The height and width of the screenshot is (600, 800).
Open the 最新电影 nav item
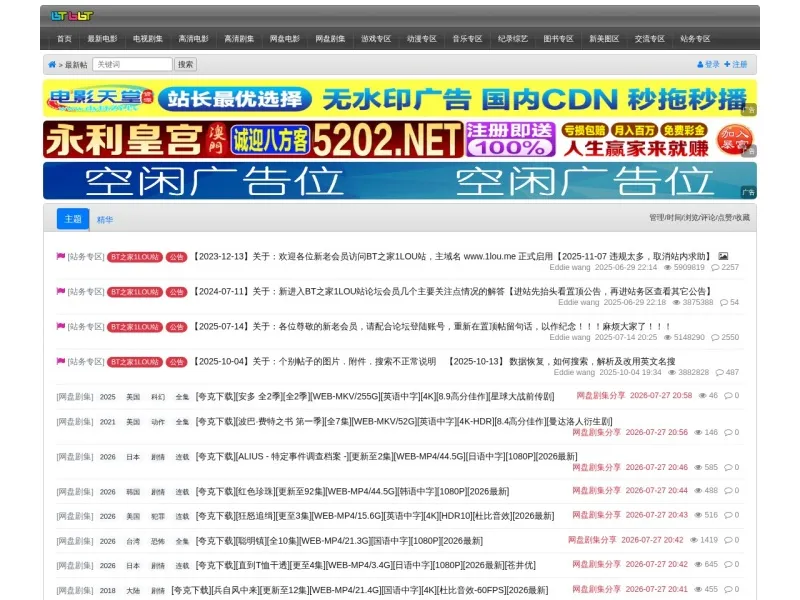[x=102, y=39]
